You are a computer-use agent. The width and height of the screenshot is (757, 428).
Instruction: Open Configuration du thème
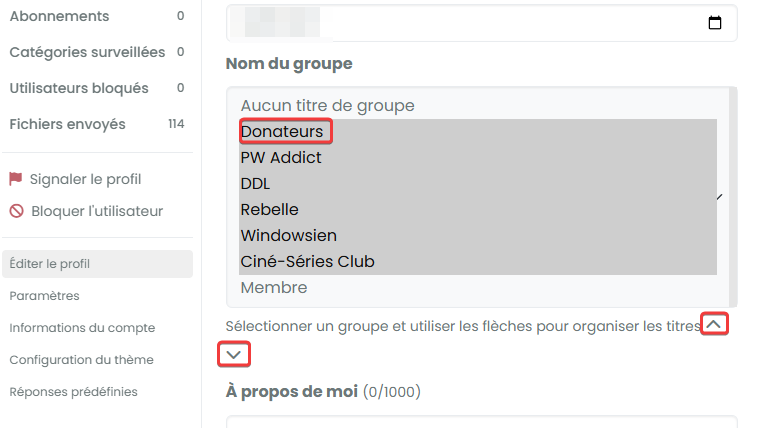pos(82,360)
